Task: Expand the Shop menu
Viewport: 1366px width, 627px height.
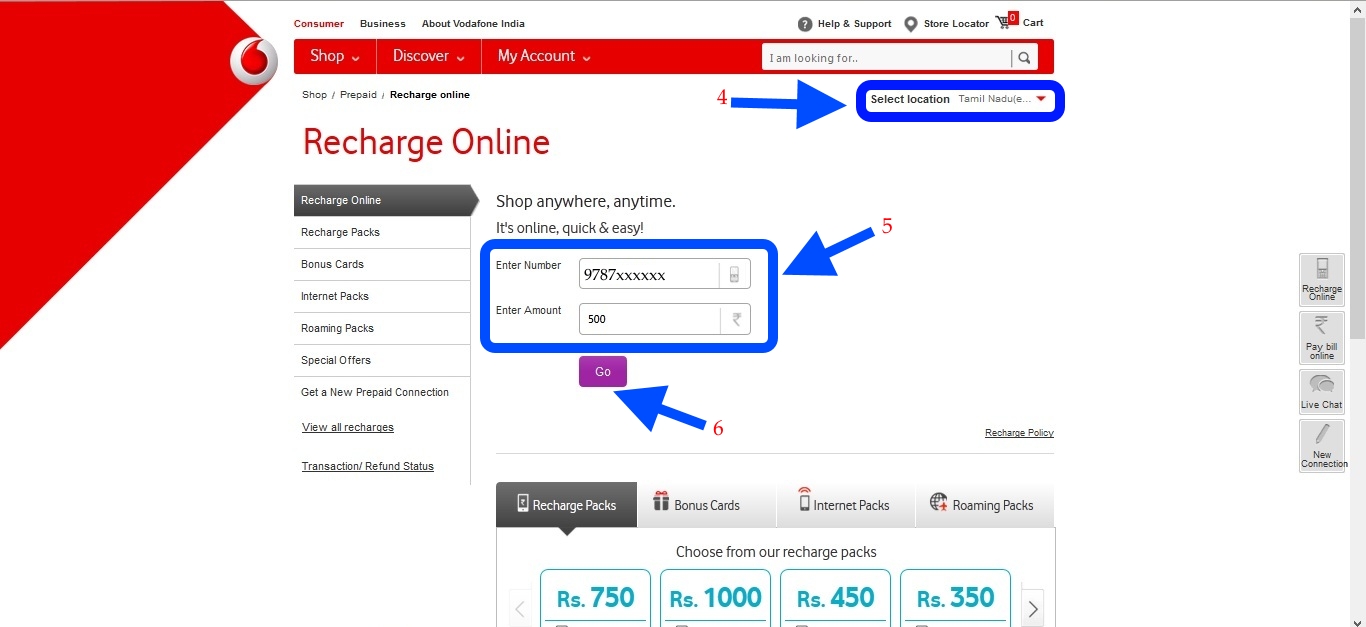Action: click(335, 56)
